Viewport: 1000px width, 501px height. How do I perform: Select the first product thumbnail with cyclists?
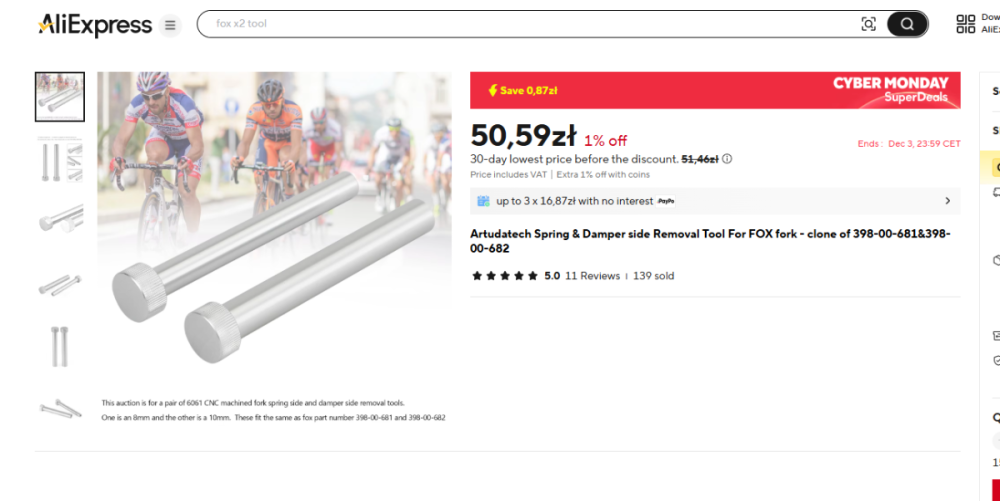[x=60, y=97]
